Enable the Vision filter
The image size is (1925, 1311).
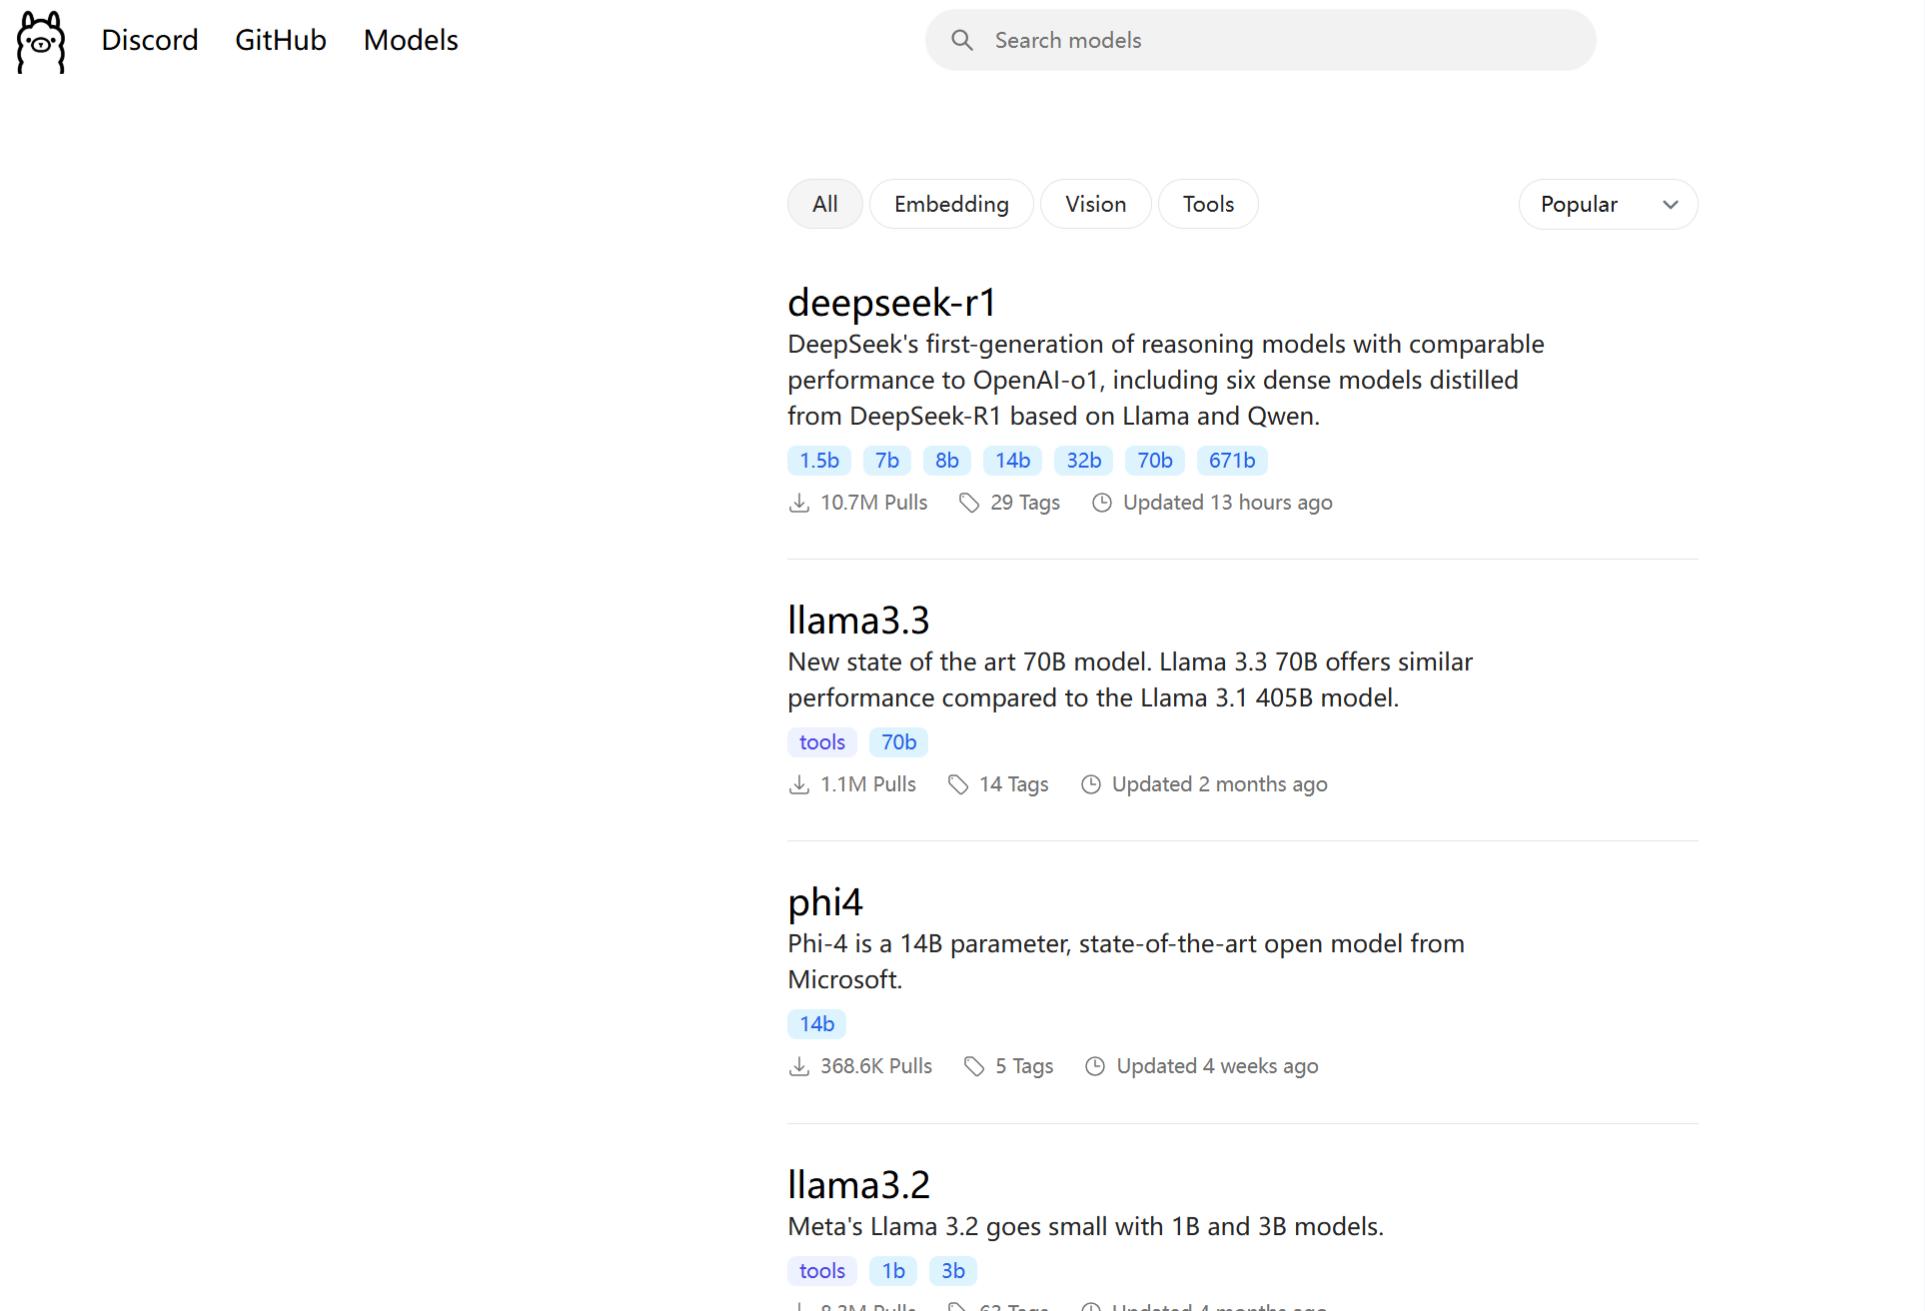1095,204
